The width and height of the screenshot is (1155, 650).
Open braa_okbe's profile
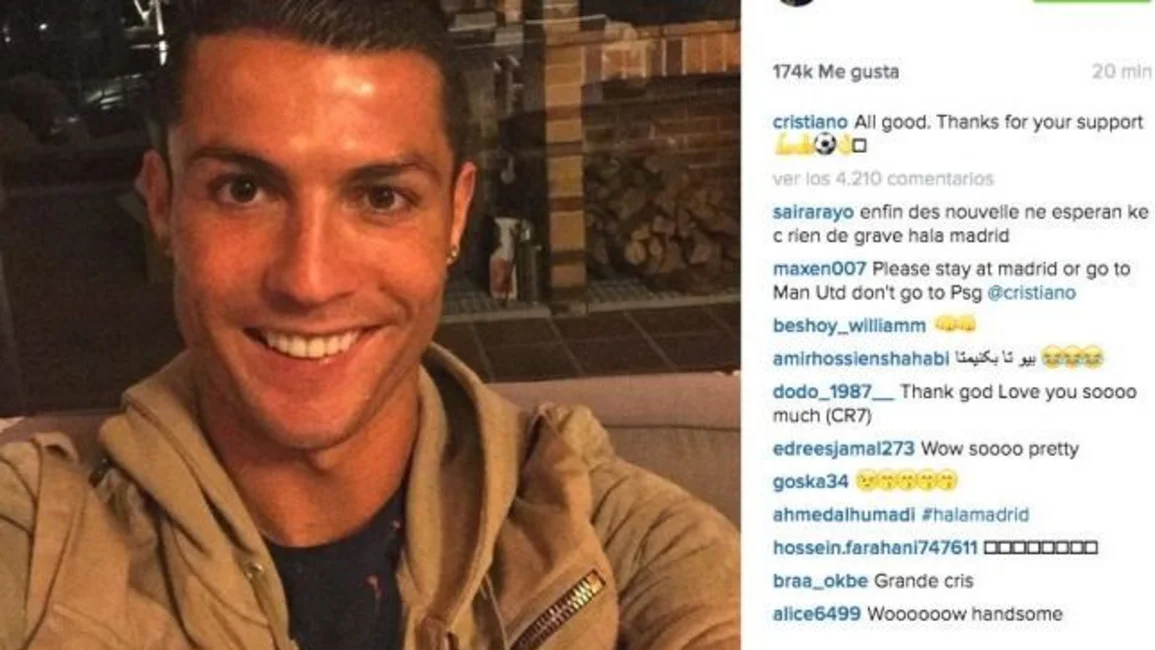pos(820,581)
